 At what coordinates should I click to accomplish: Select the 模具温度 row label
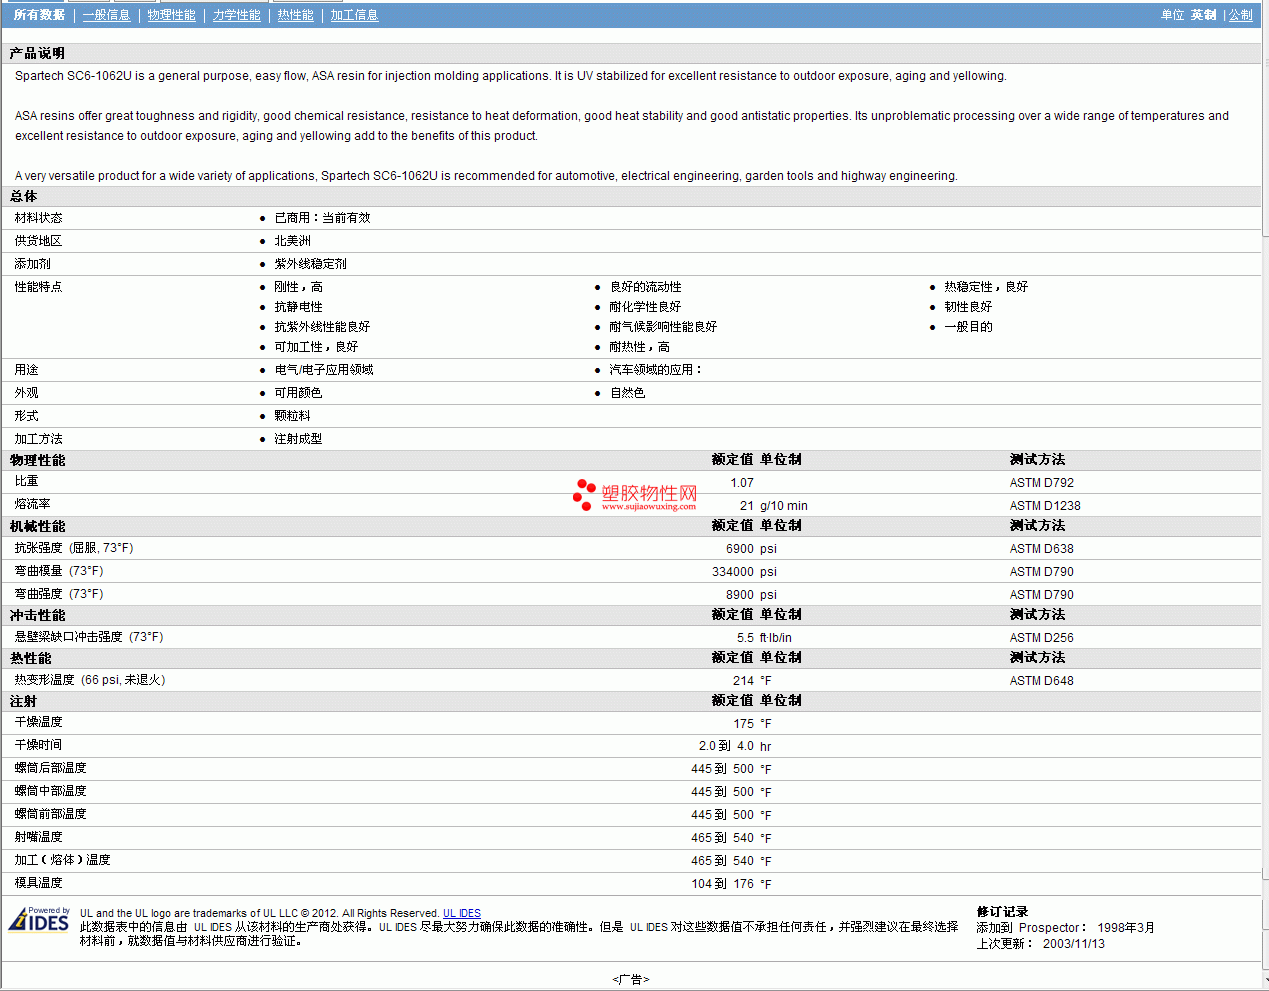(38, 882)
